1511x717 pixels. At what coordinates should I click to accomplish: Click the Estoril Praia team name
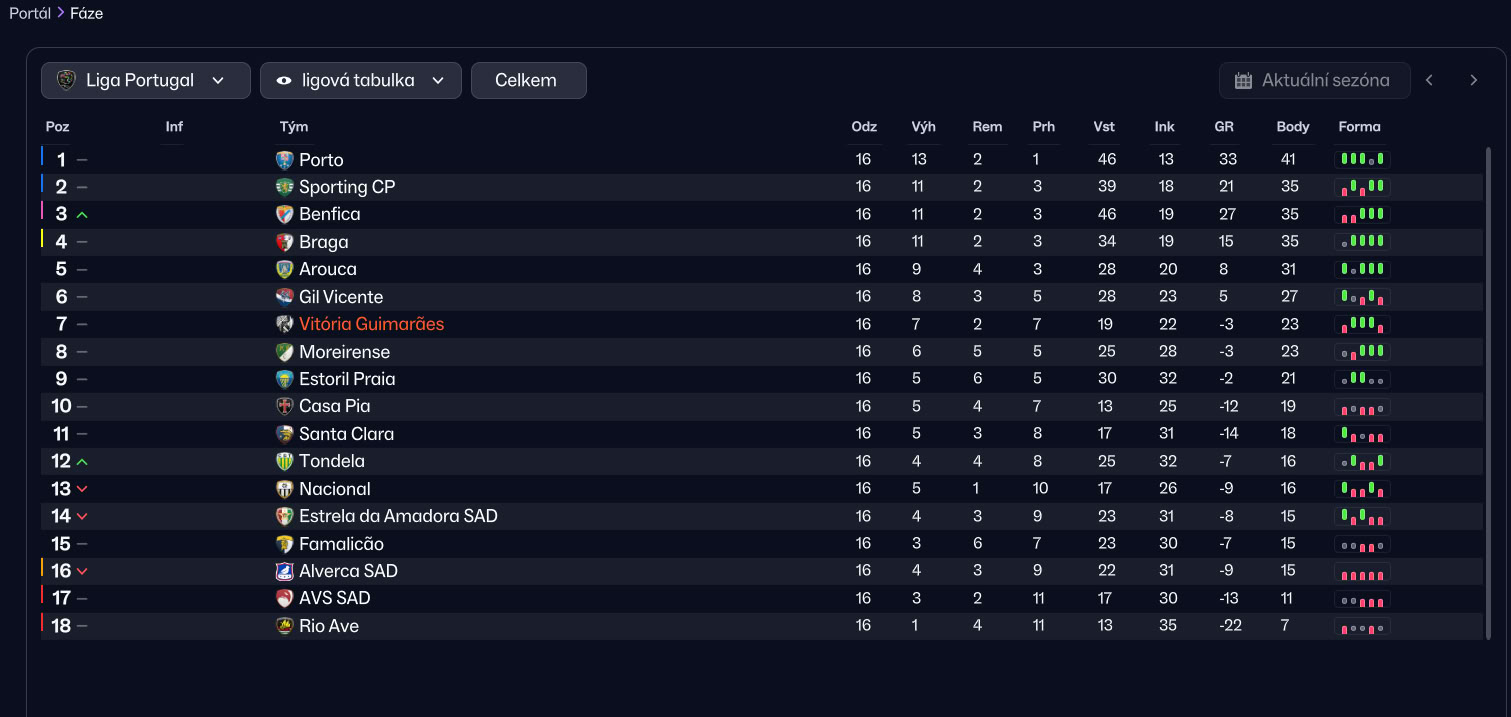pyautogui.click(x=347, y=379)
